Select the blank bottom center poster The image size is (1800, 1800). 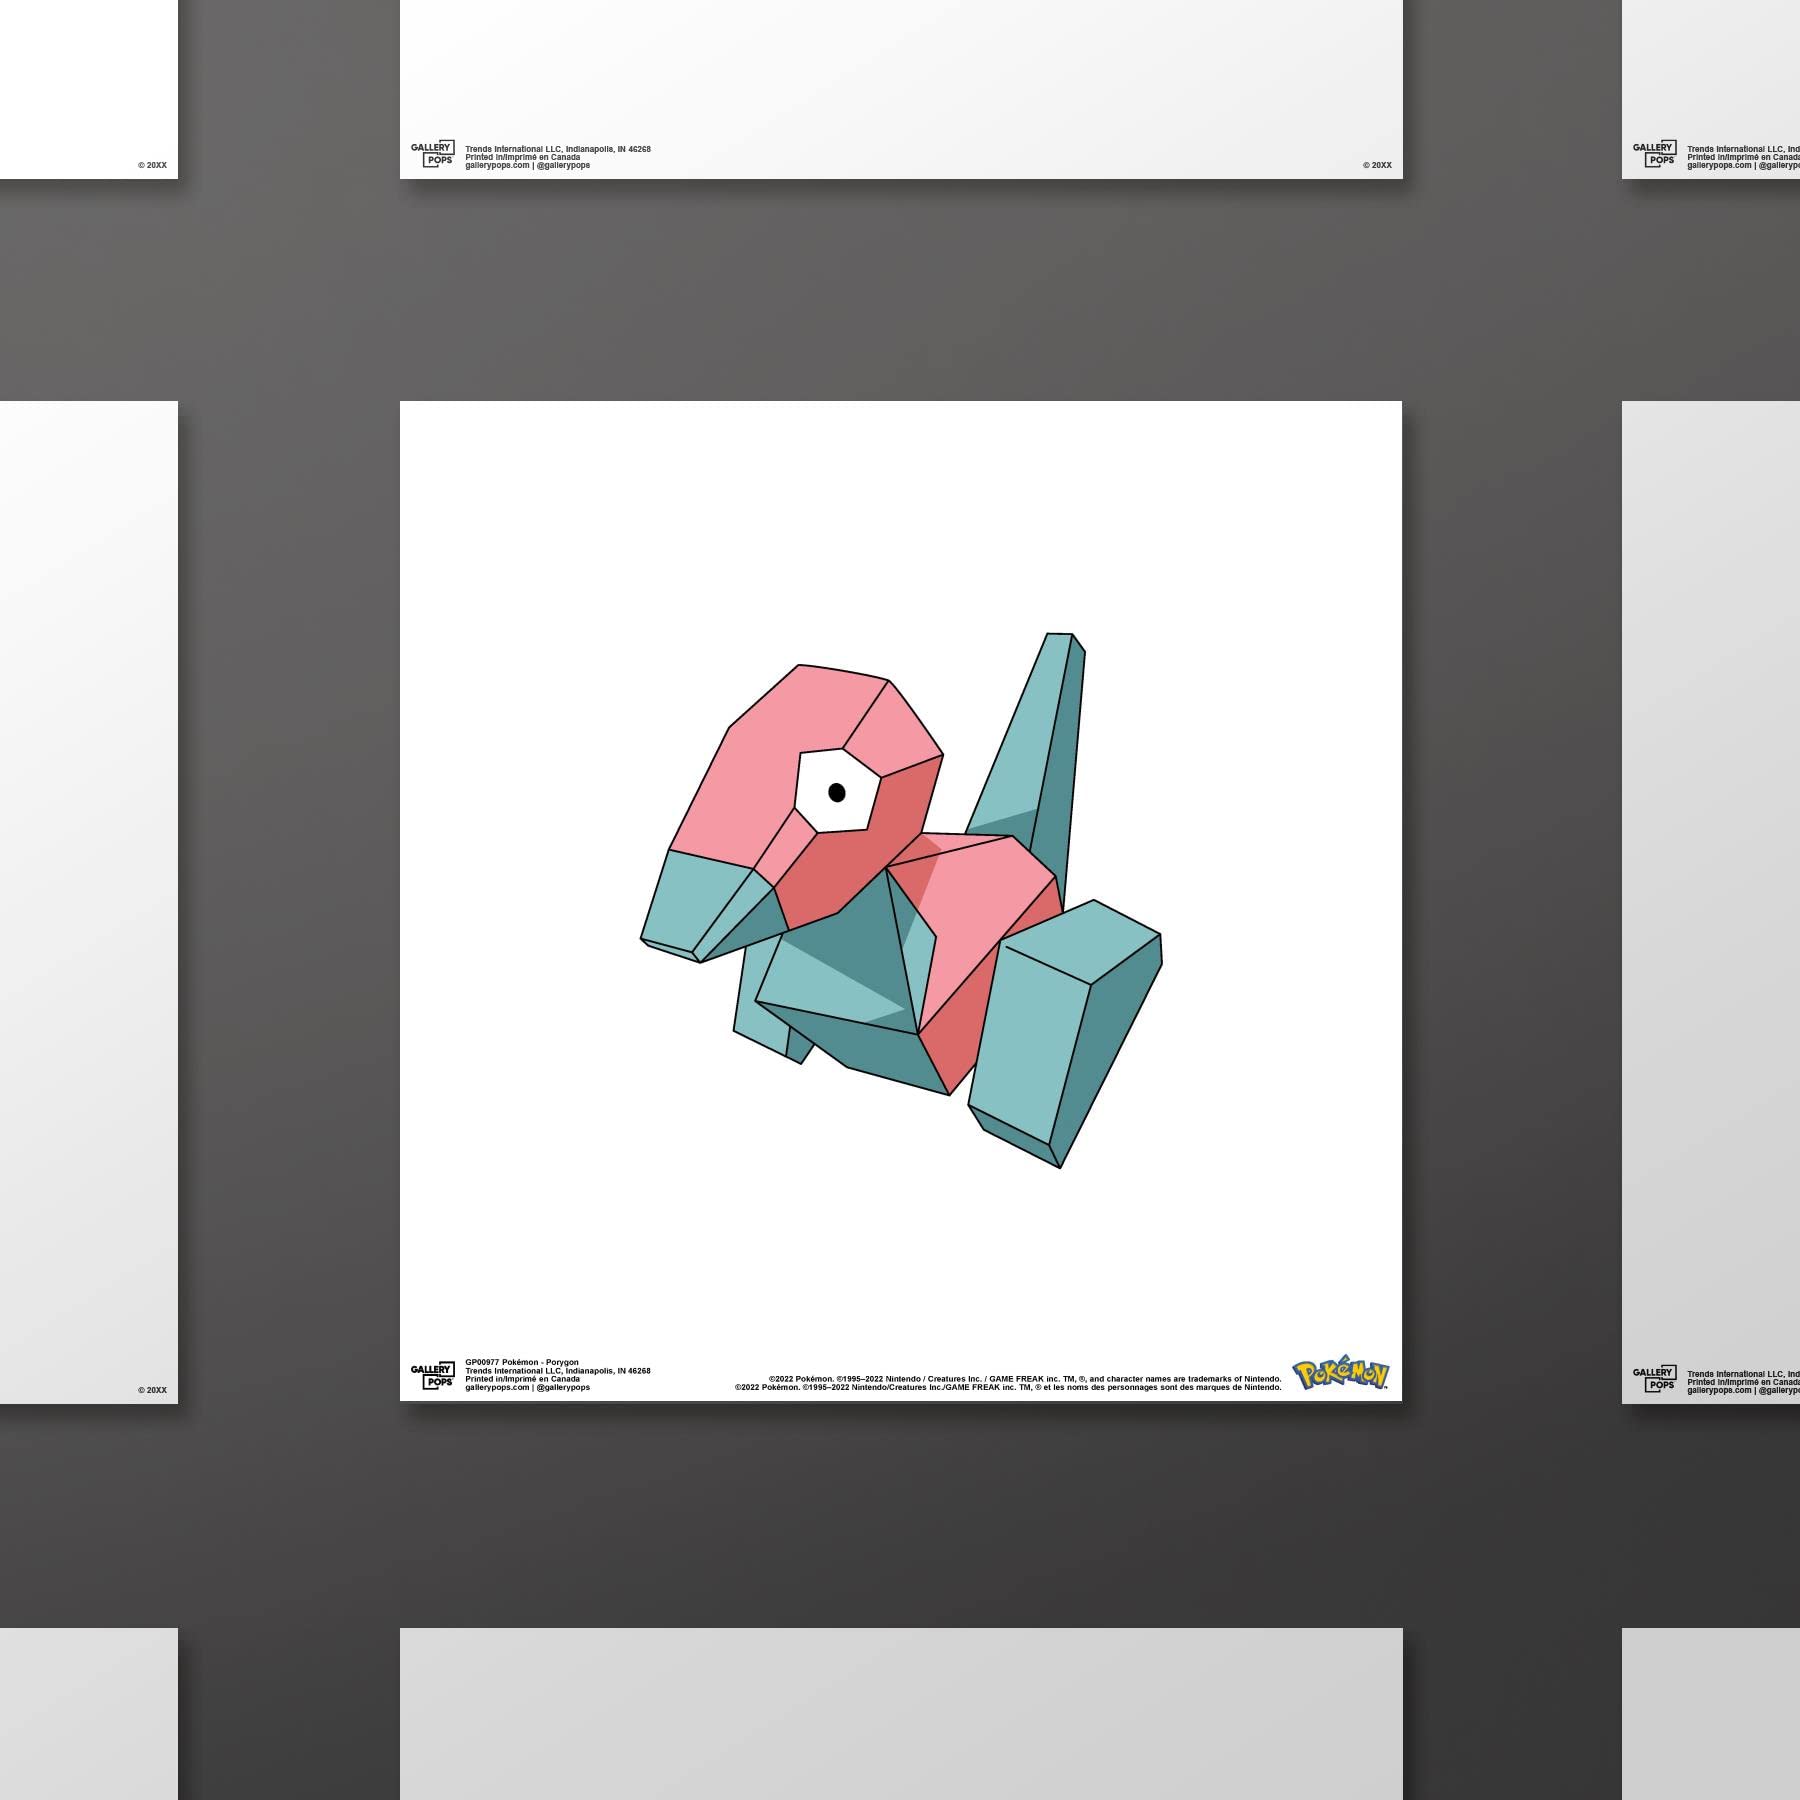pyautogui.click(x=900, y=1712)
